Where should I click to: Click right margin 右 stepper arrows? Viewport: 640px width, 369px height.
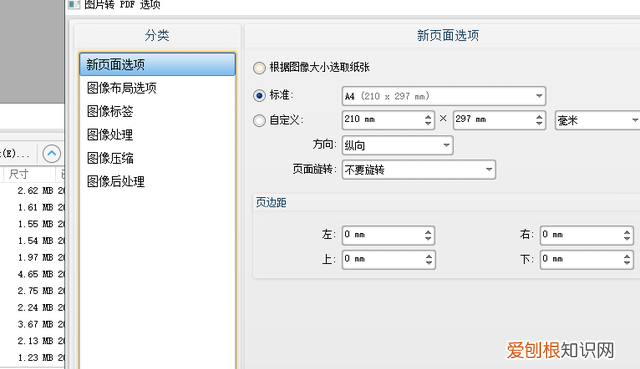point(627,236)
